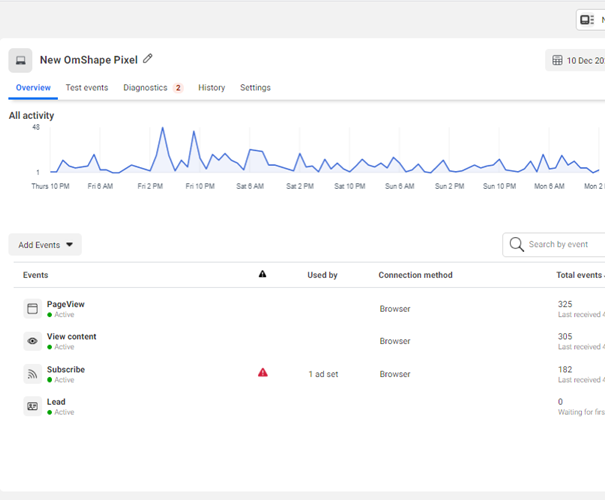605x500 pixels.
Task: Click the panel layout icon at top right
Action: pos(587,20)
